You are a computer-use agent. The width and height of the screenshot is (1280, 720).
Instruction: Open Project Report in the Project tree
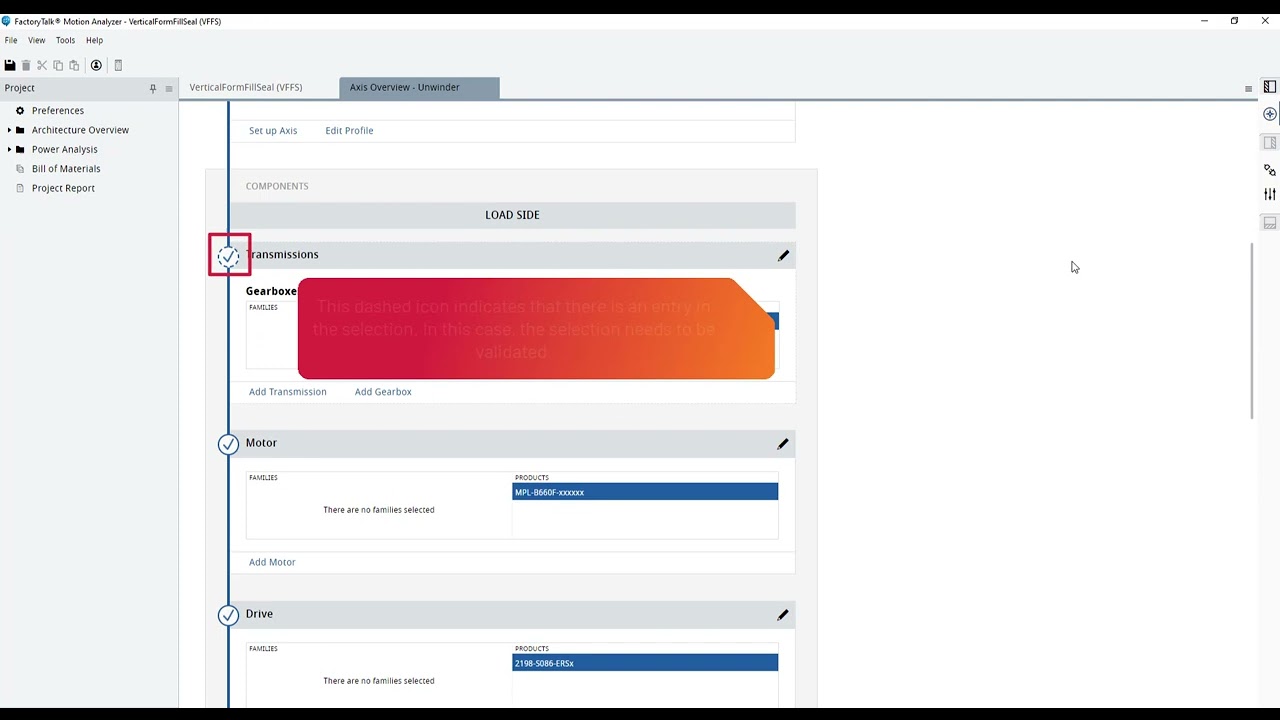[63, 188]
